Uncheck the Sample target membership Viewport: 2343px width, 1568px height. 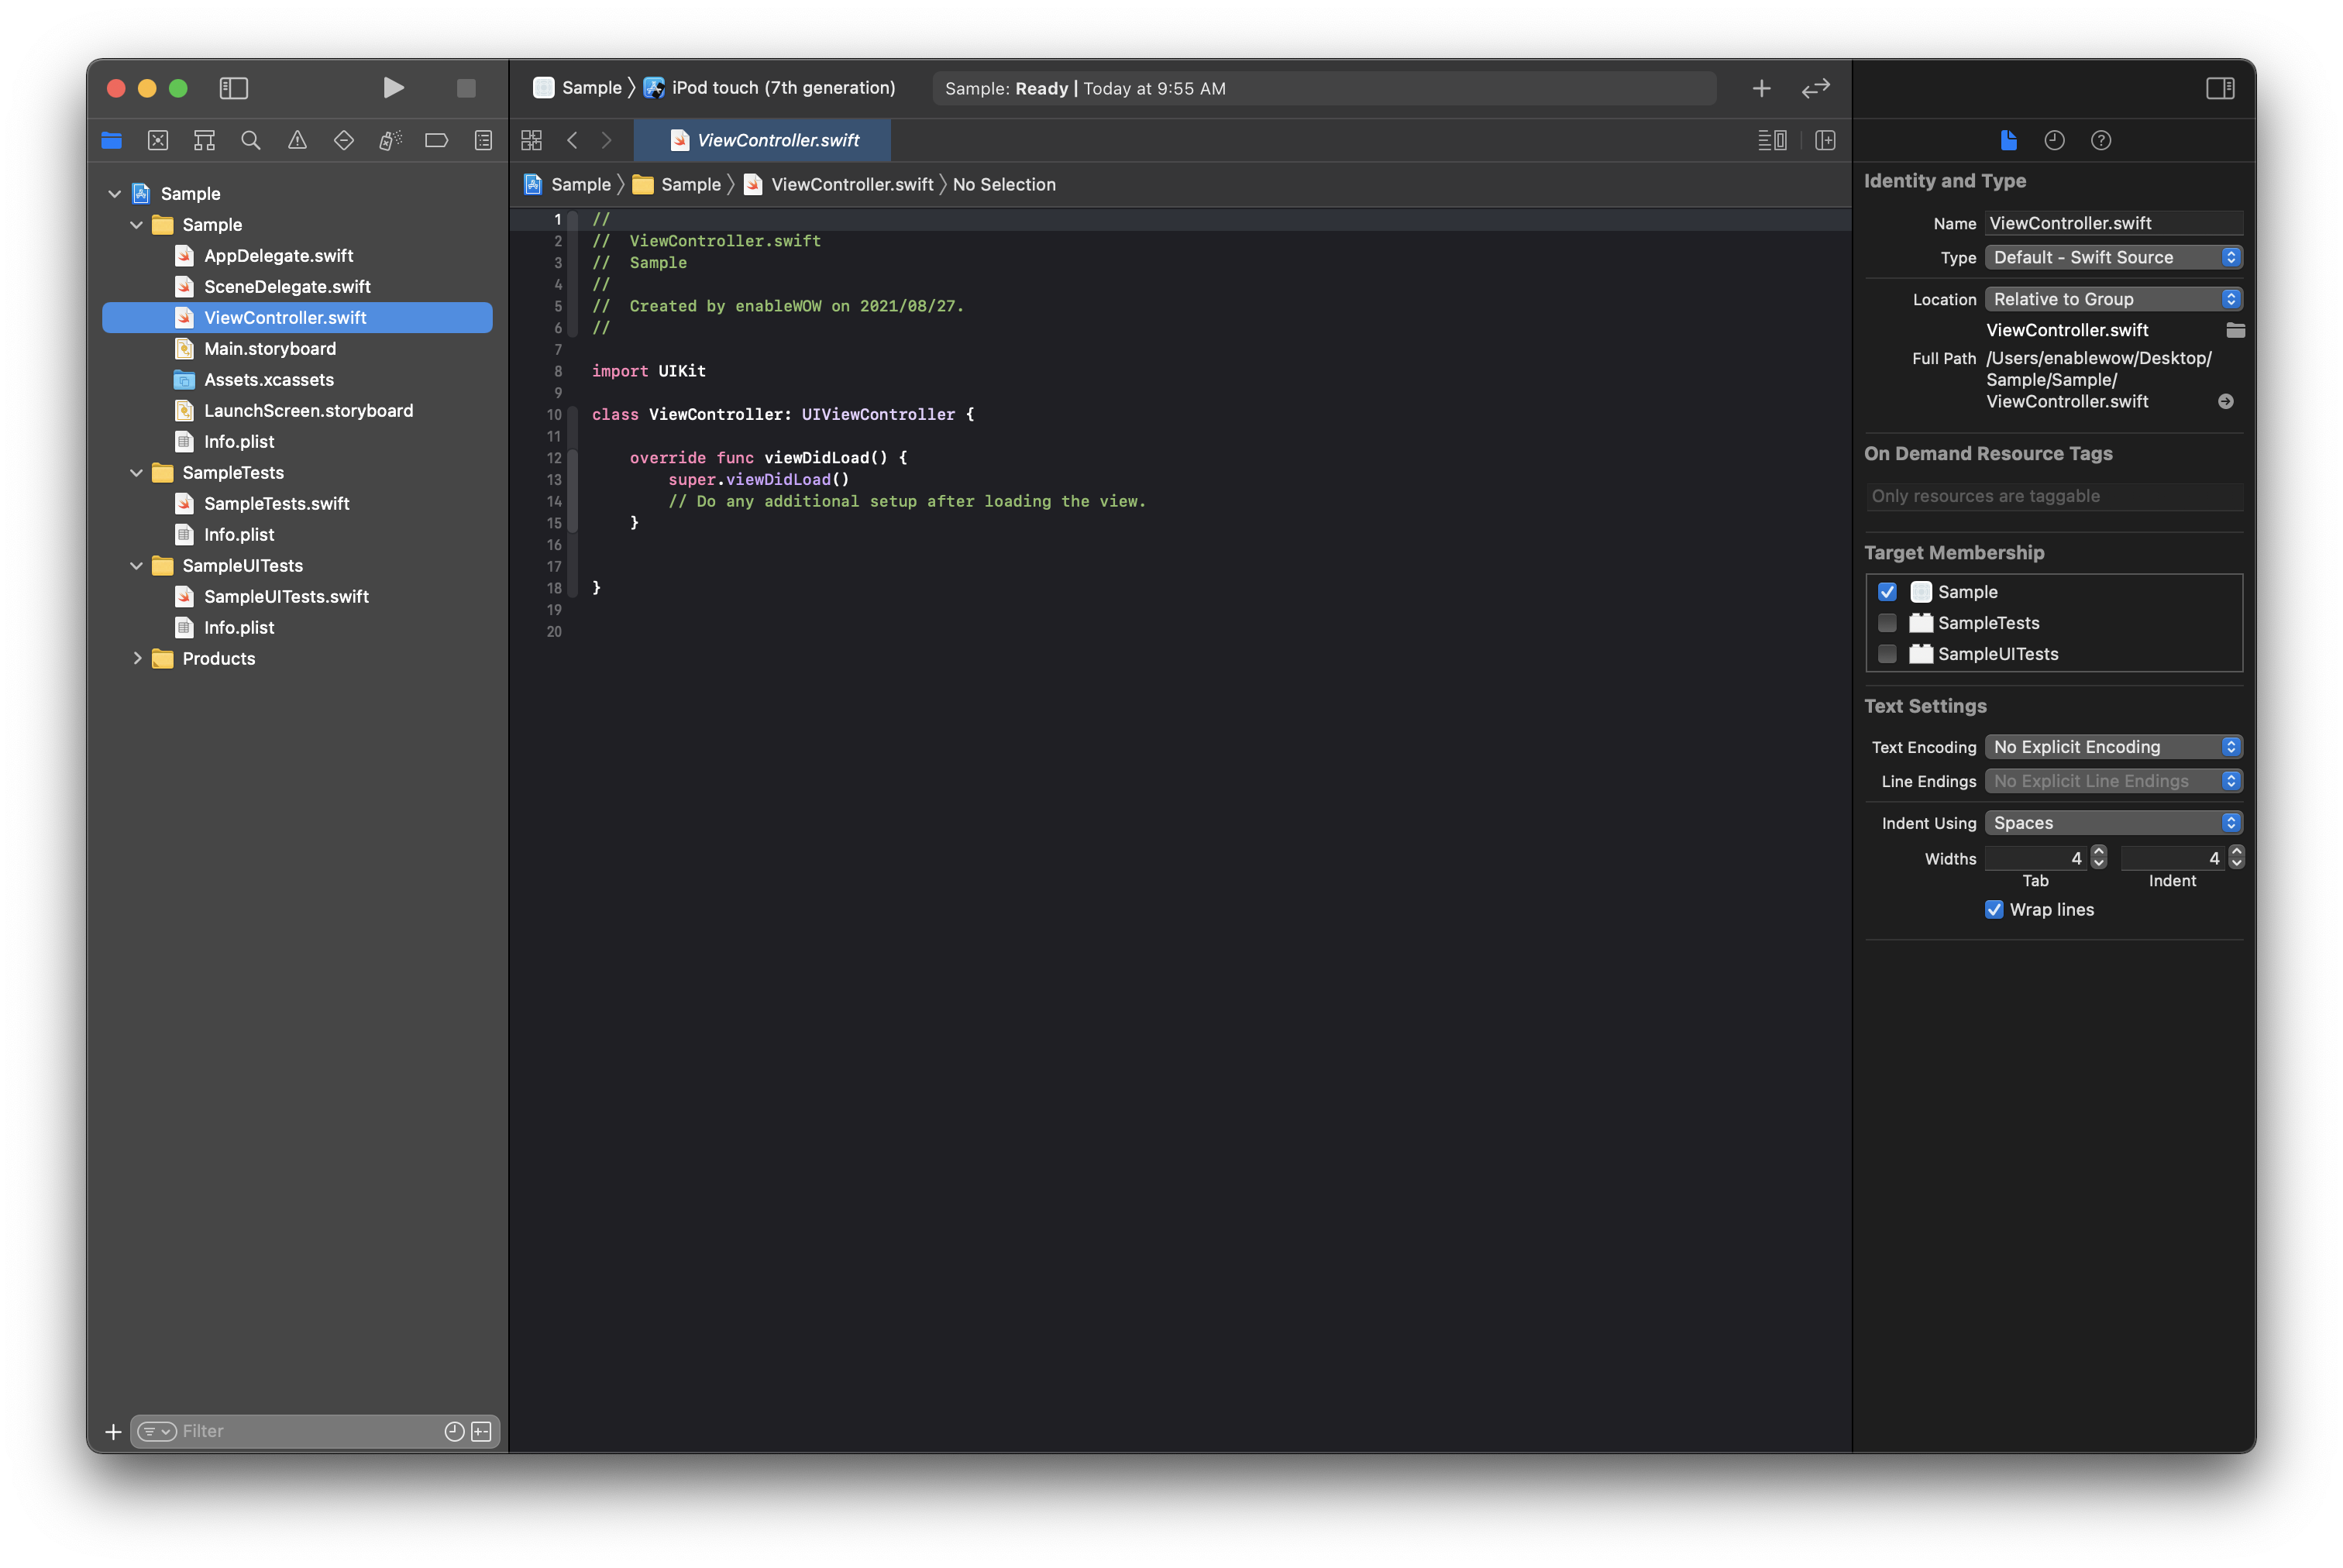point(1887,592)
